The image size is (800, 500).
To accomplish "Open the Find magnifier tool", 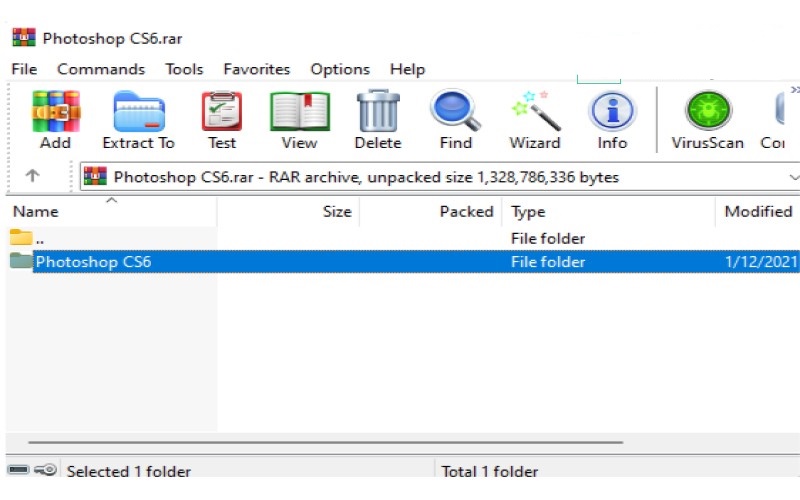I will (x=456, y=110).
